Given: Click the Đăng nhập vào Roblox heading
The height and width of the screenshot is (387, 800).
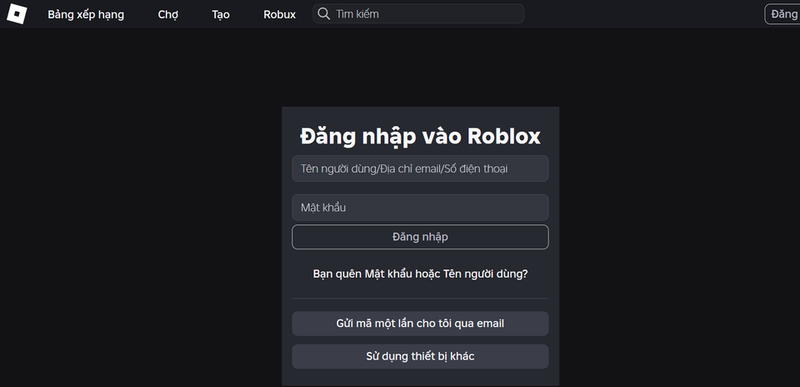Looking at the screenshot, I should 420,137.
